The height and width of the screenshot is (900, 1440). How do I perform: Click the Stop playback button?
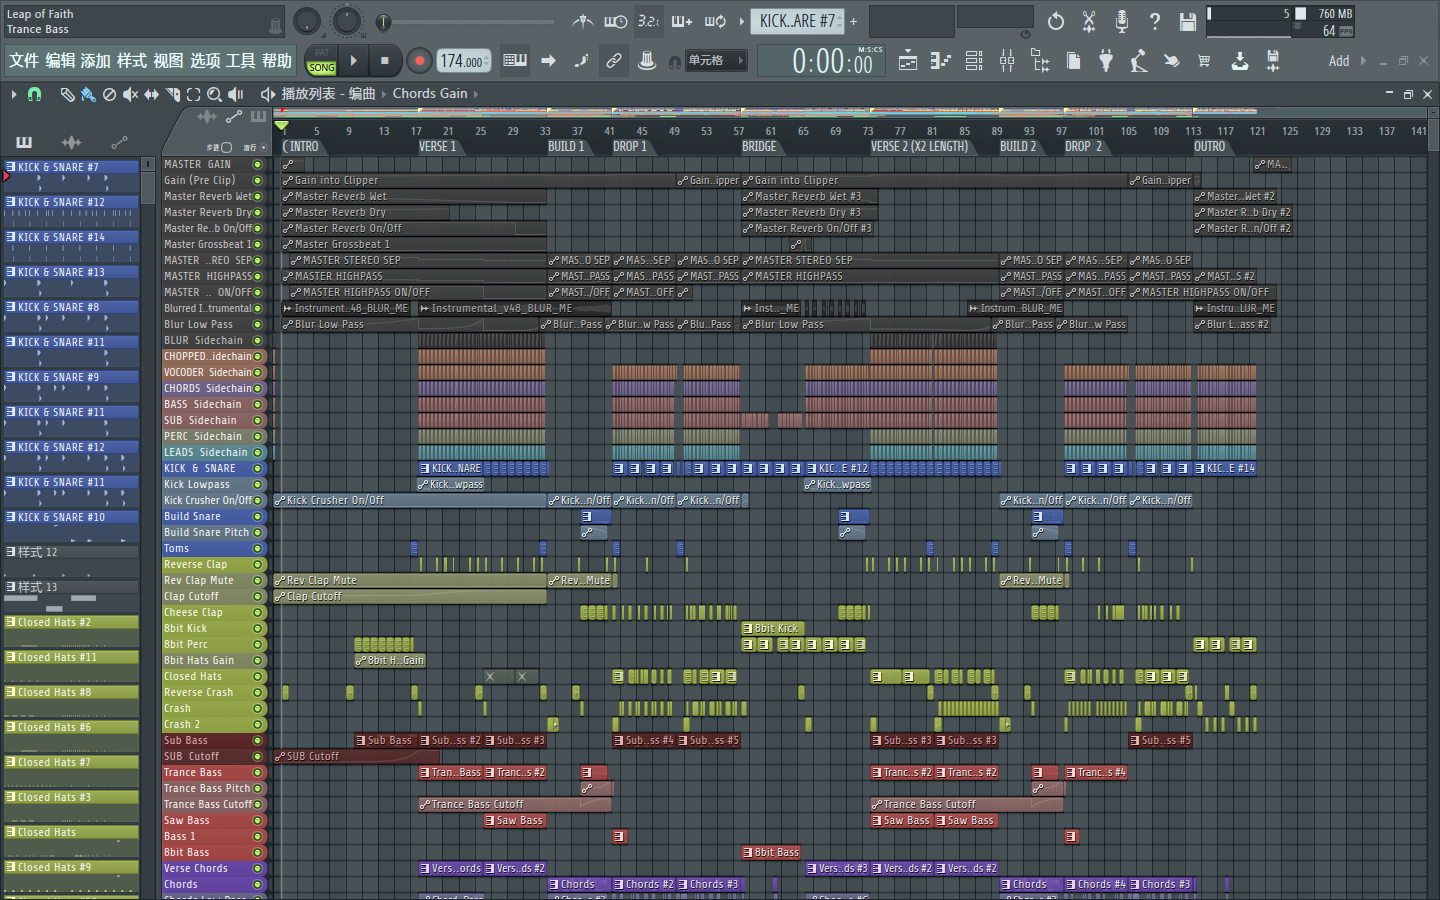385,61
